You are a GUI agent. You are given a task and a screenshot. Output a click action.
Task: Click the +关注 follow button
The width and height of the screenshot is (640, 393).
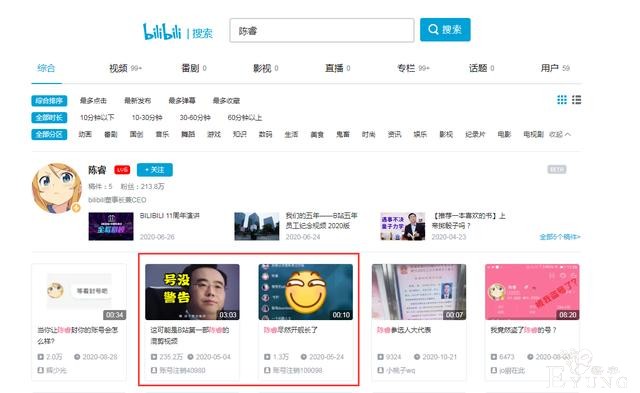(155, 170)
